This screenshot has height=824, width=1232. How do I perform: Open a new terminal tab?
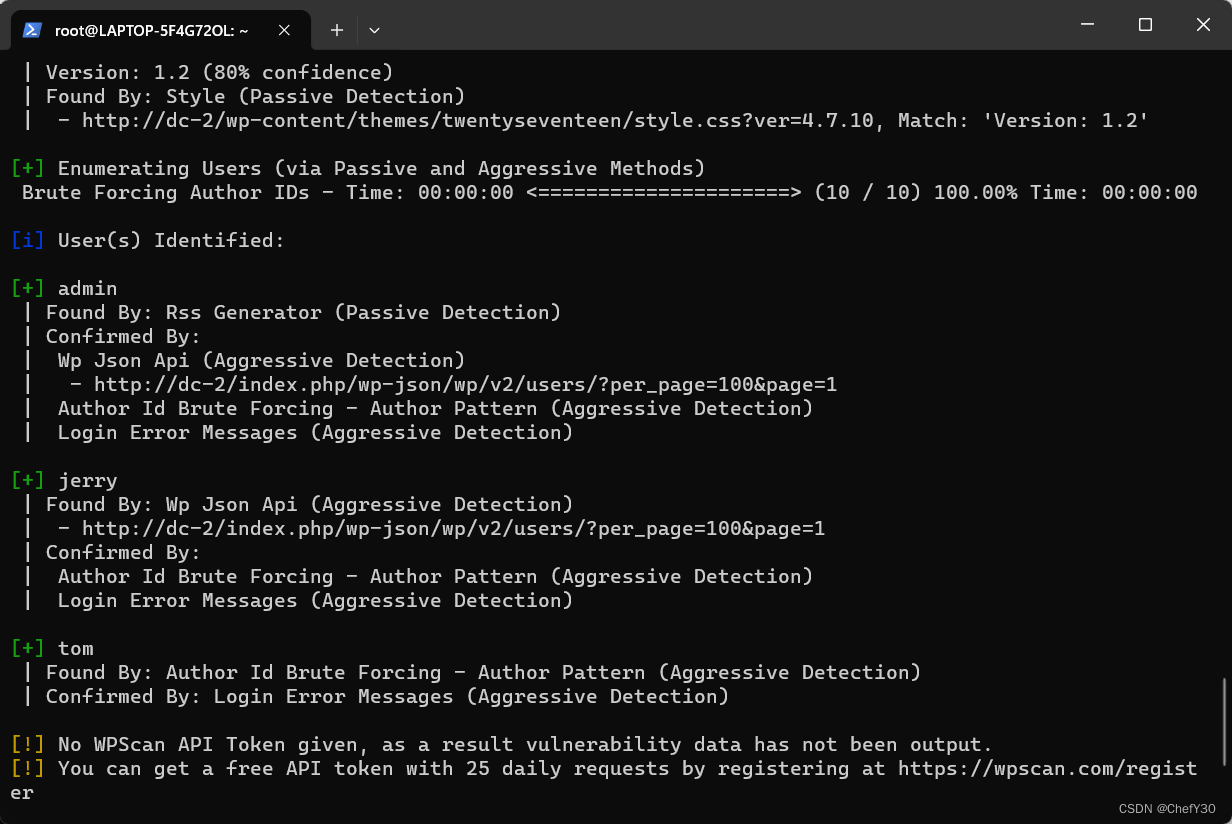pos(337,30)
